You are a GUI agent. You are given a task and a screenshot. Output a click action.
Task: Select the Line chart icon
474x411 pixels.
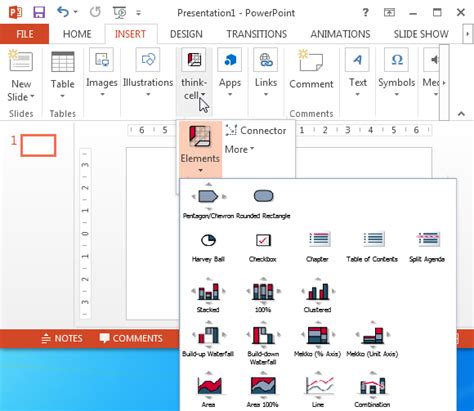319,386
